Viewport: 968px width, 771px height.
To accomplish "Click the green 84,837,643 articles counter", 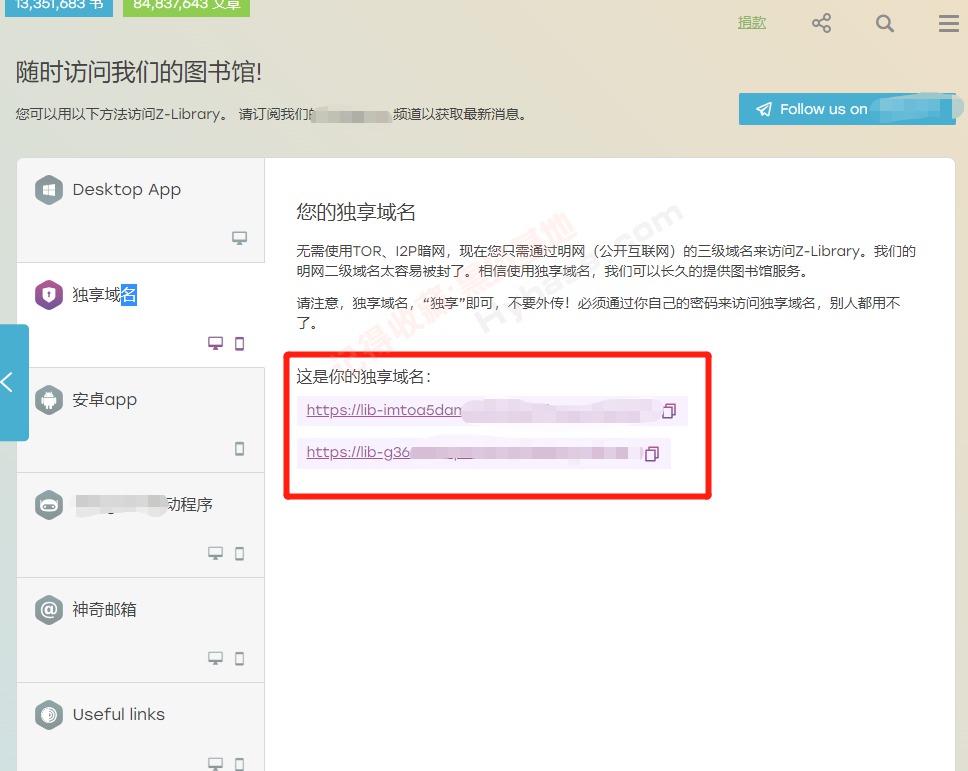I will click(x=186, y=6).
